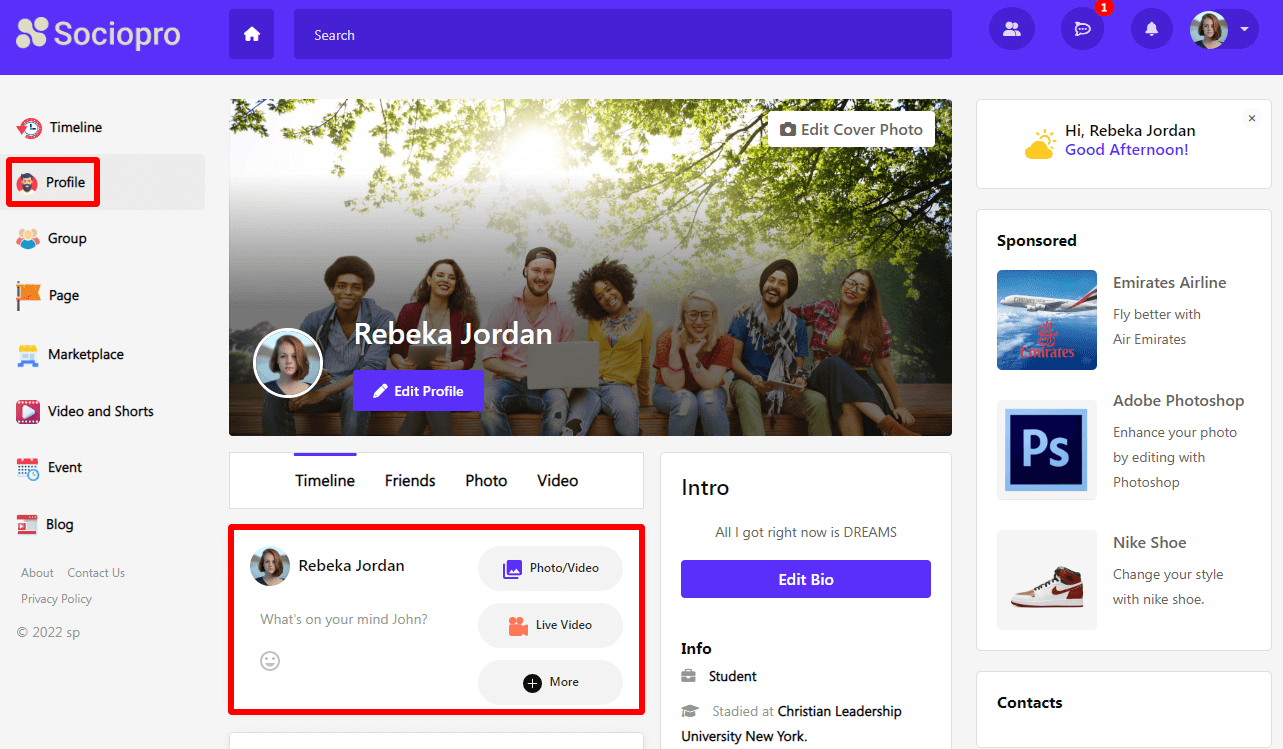Screen dimensions: 1283x749
Task: Click the Edit Bio button
Action: 805,579
